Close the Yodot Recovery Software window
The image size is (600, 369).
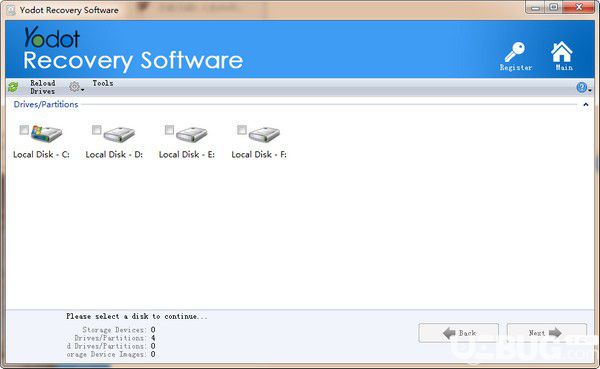coord(579,7)
